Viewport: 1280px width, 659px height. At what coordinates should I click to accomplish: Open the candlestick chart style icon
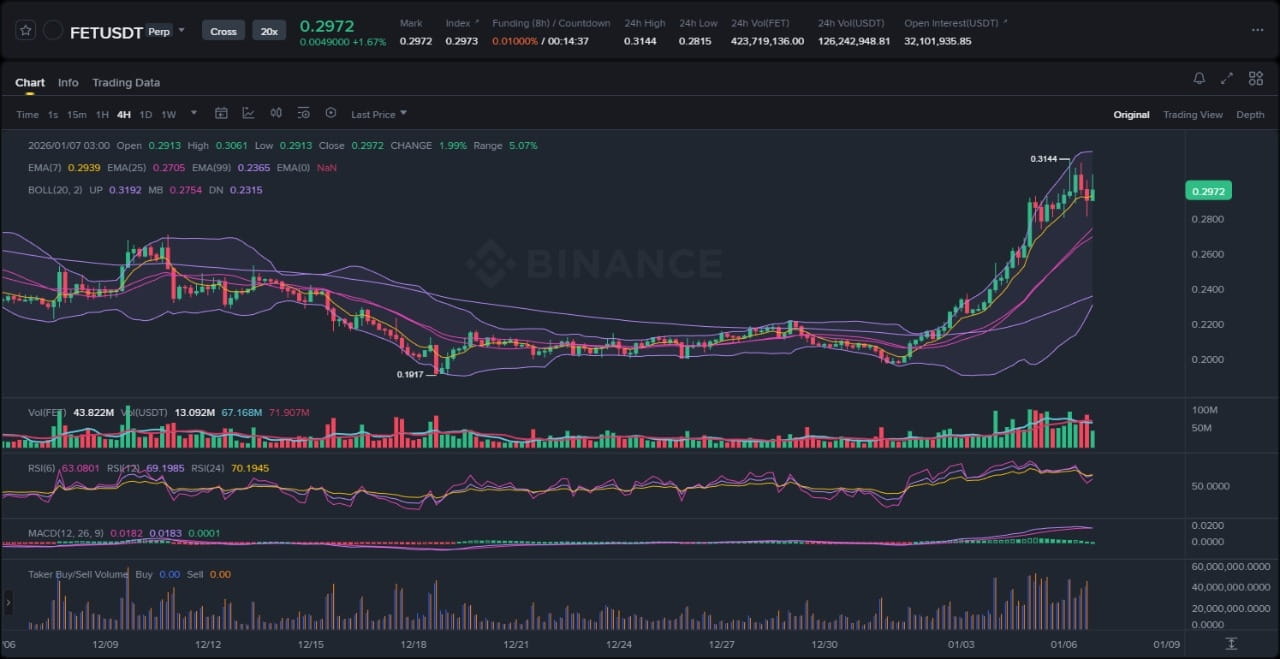tap(276, 114)
